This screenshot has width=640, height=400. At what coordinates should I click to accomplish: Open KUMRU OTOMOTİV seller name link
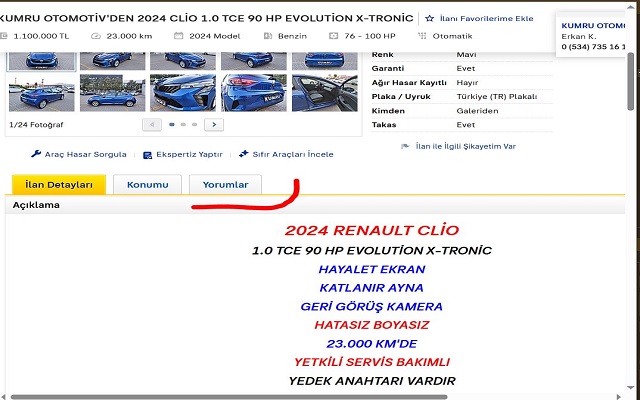tap(593, 25)
